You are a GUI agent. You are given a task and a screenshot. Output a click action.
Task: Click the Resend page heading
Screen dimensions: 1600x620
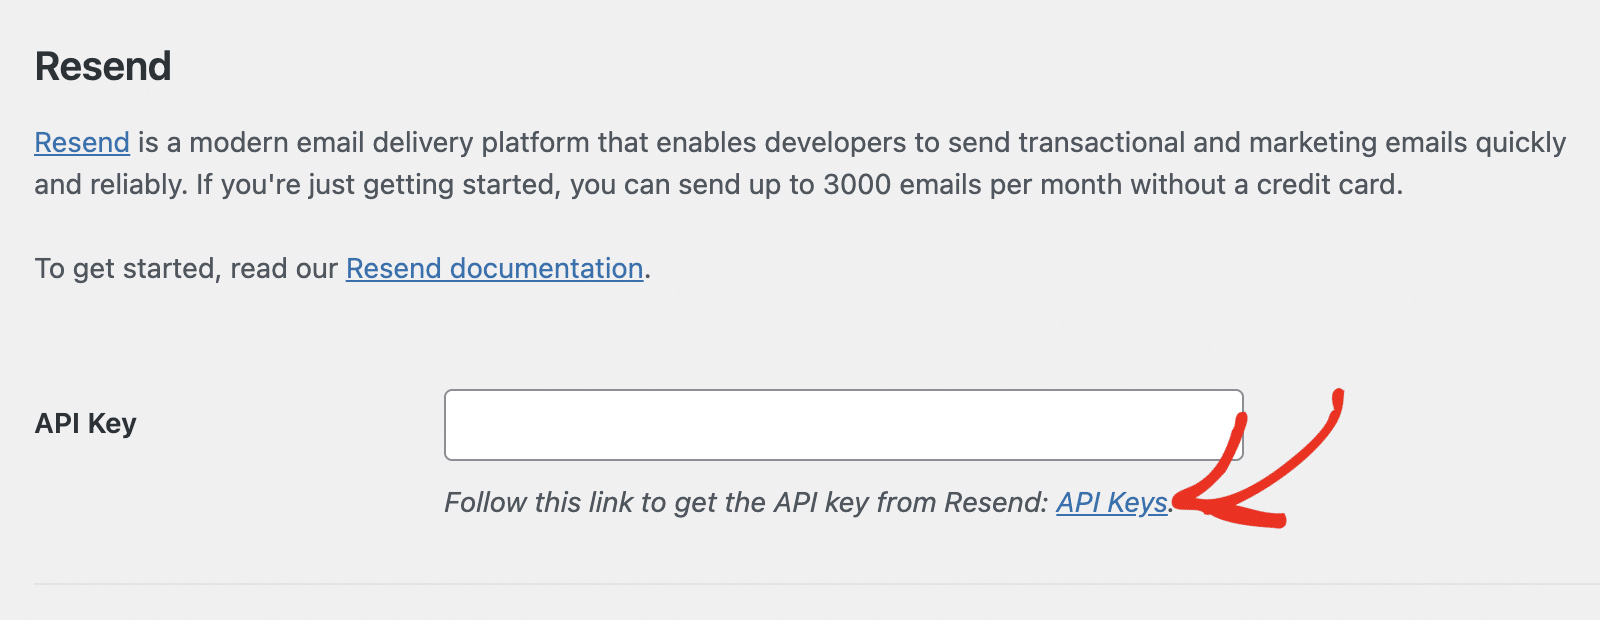coord(102,66)
